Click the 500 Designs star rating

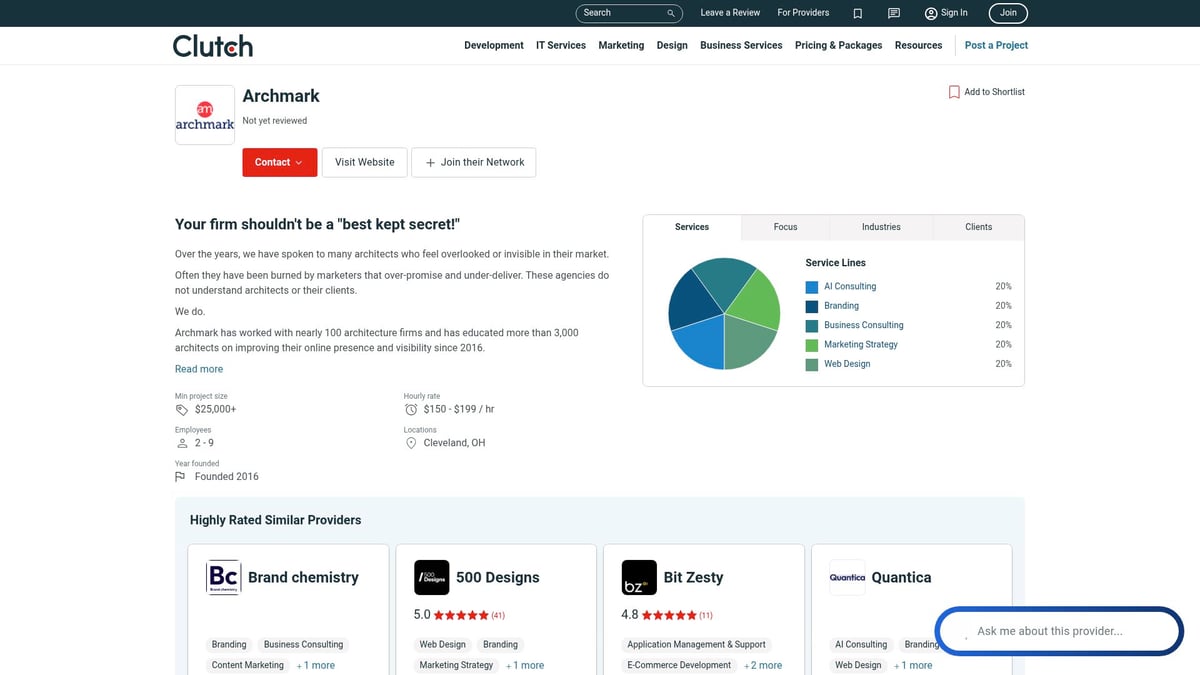pos(462,615)
